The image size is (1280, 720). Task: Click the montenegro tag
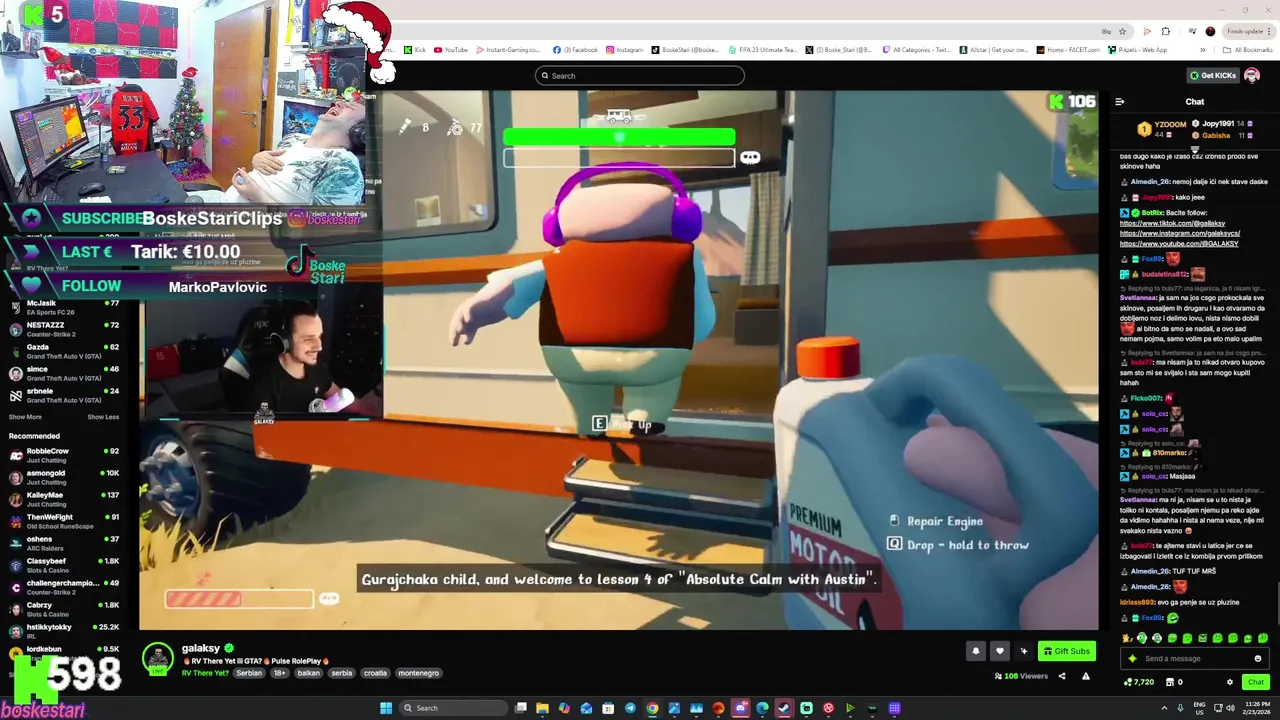tap(419, 673)
